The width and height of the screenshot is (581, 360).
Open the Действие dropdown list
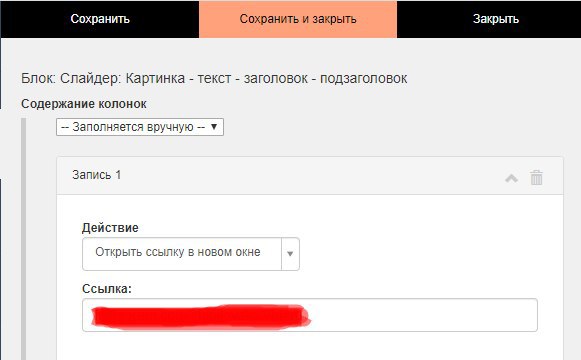(190, 254)
